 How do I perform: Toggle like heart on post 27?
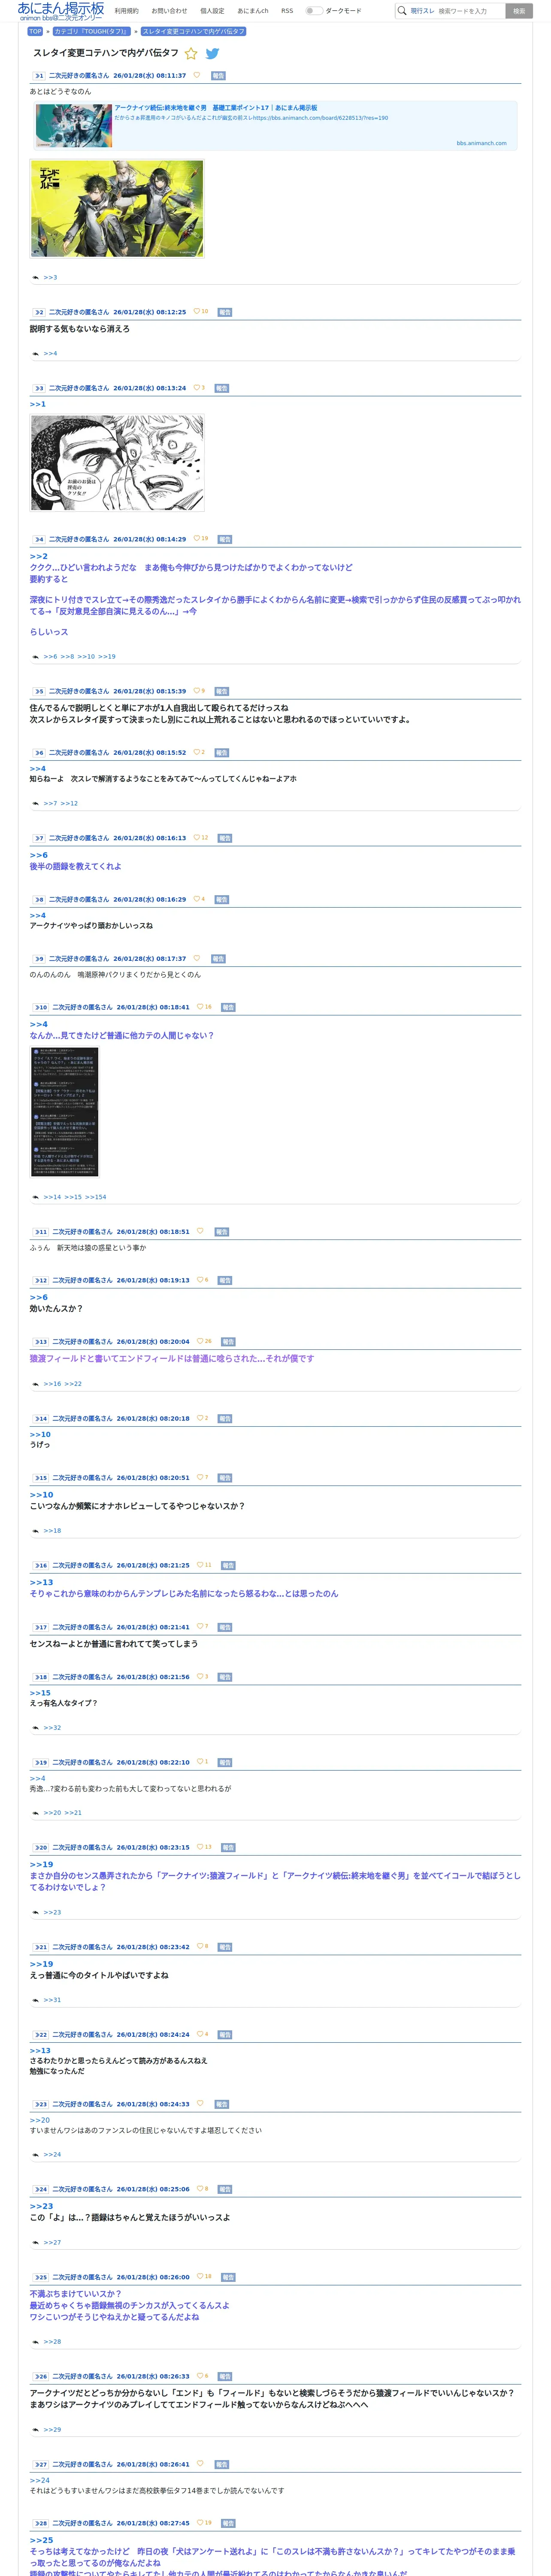point(200,2463)
